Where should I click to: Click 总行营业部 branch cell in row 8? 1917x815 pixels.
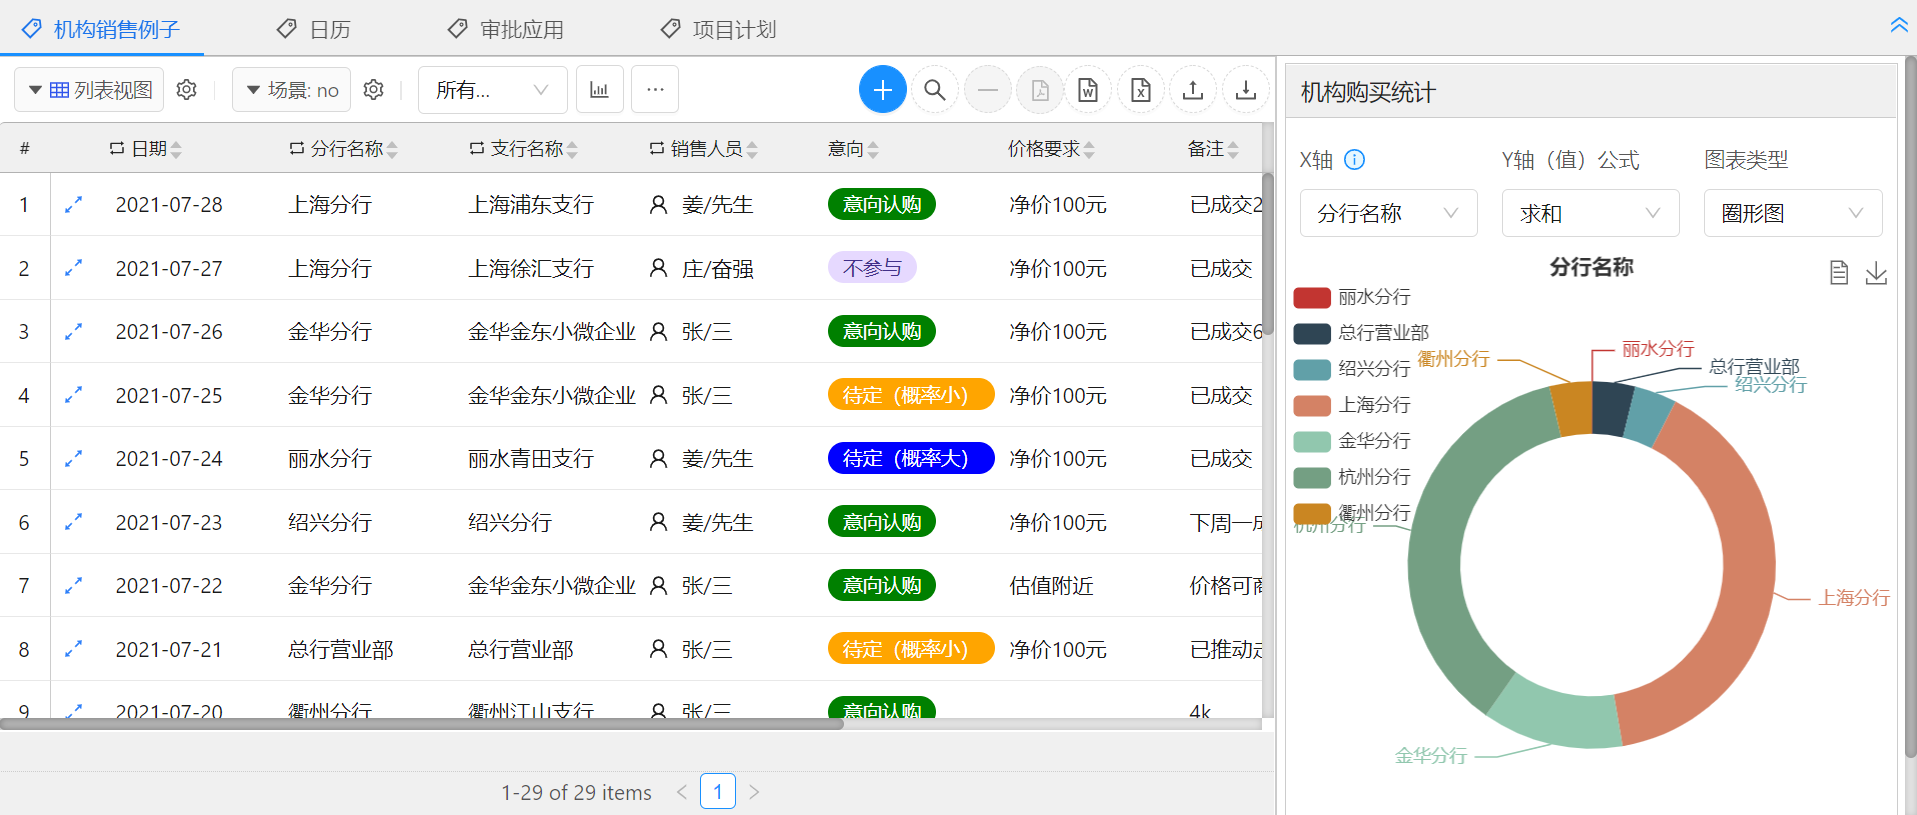click(x=341, y=649)
